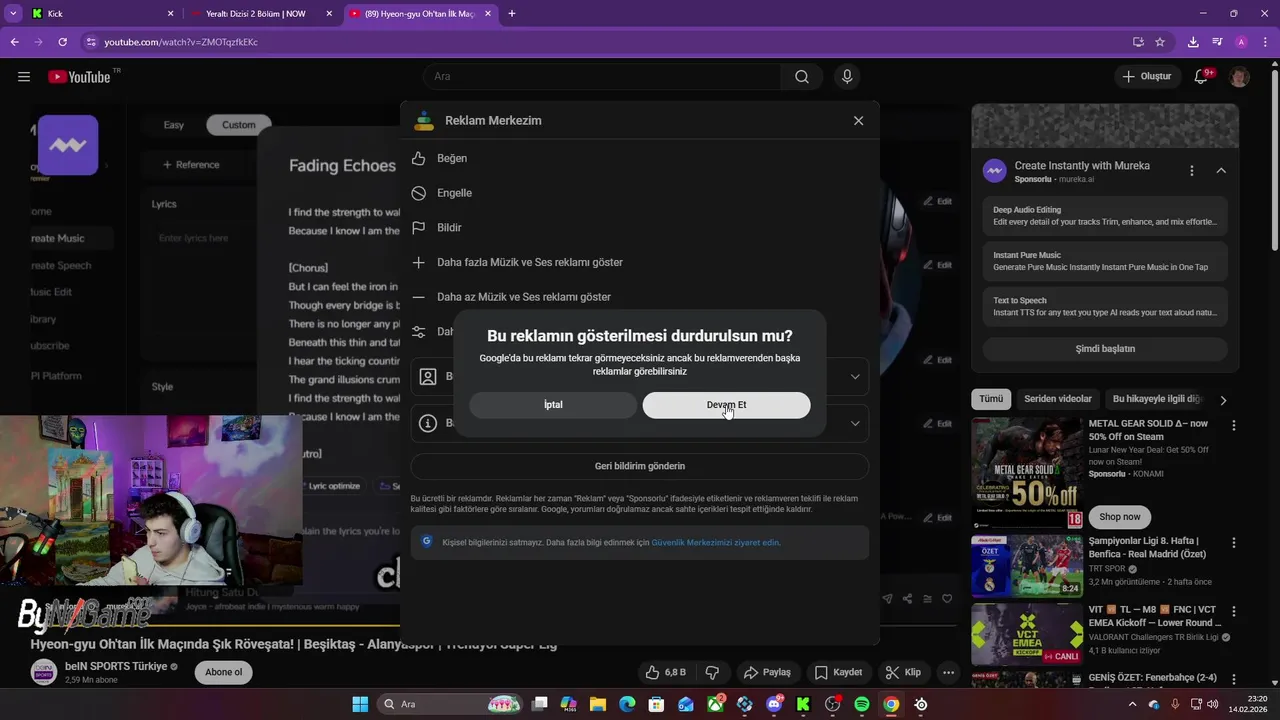Image resolution: width=1280 pixels, height=720 pixels.
Task: Collapse the Mureka sponsored ad panel
Action: click(1221, 171)
